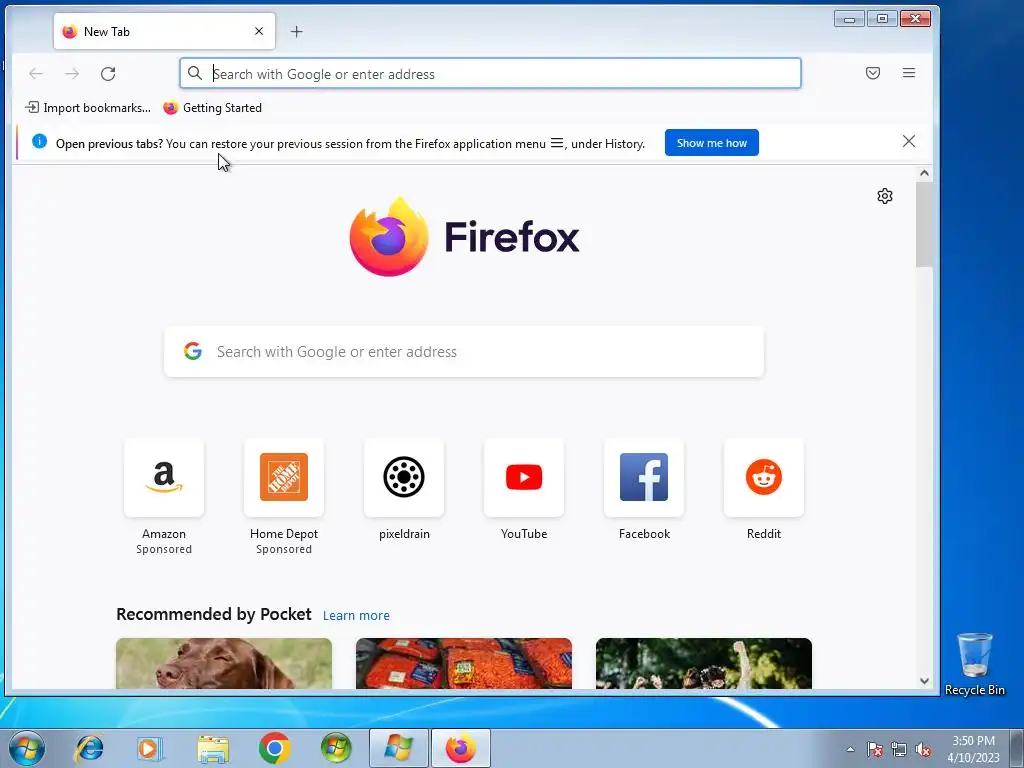Click the Firefox logo on the page
The width and height of the screenshot is (1024, 768).
[464, 236]
